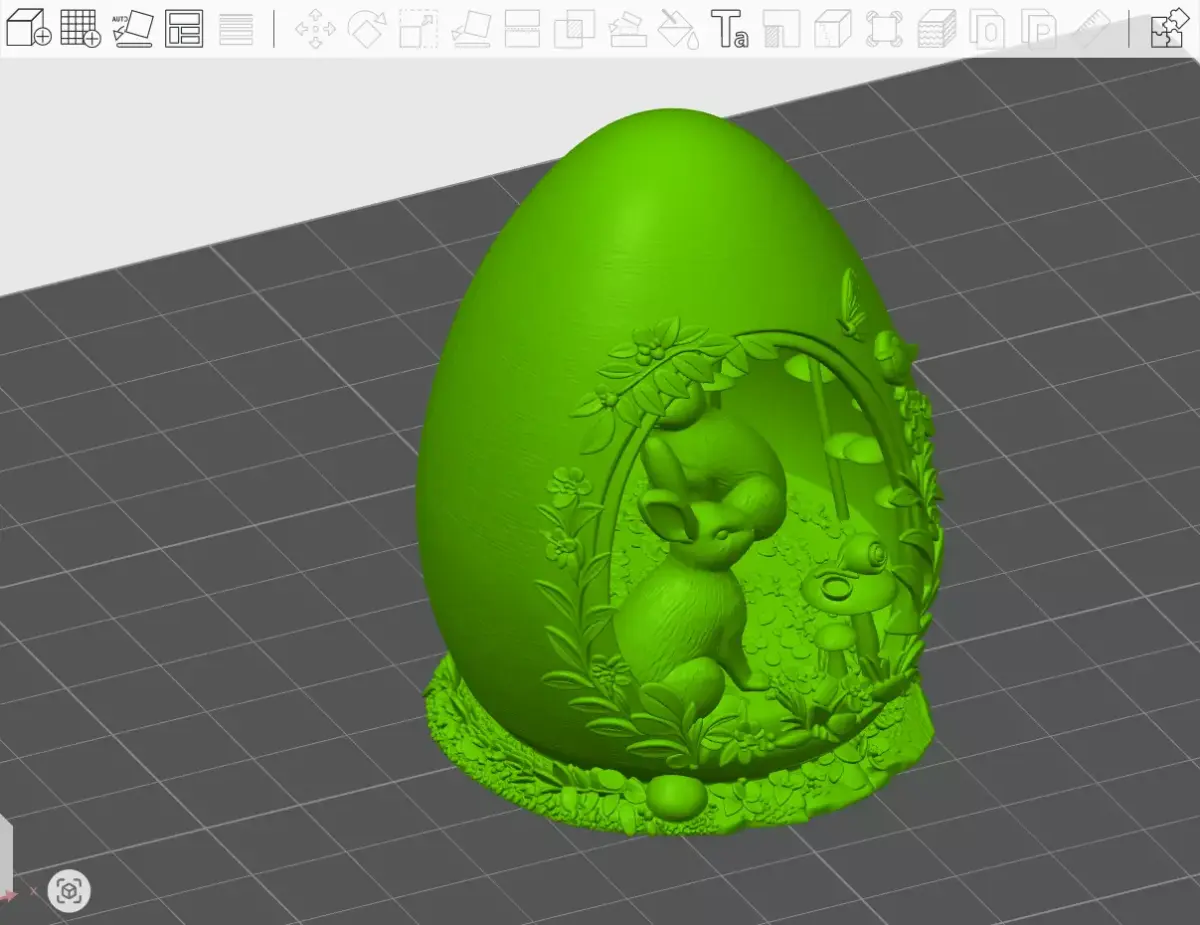Open the Assembly view puzzle icon

(x=1169, y=28)
